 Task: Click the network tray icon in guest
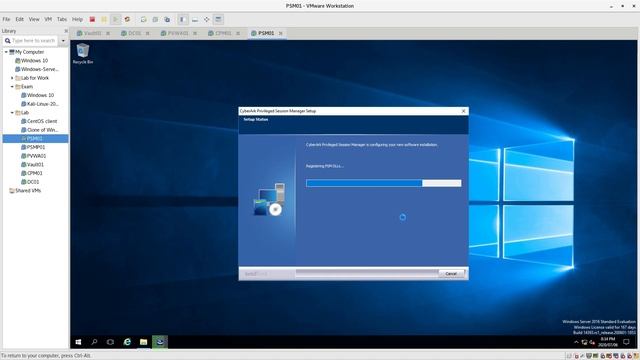584,342
